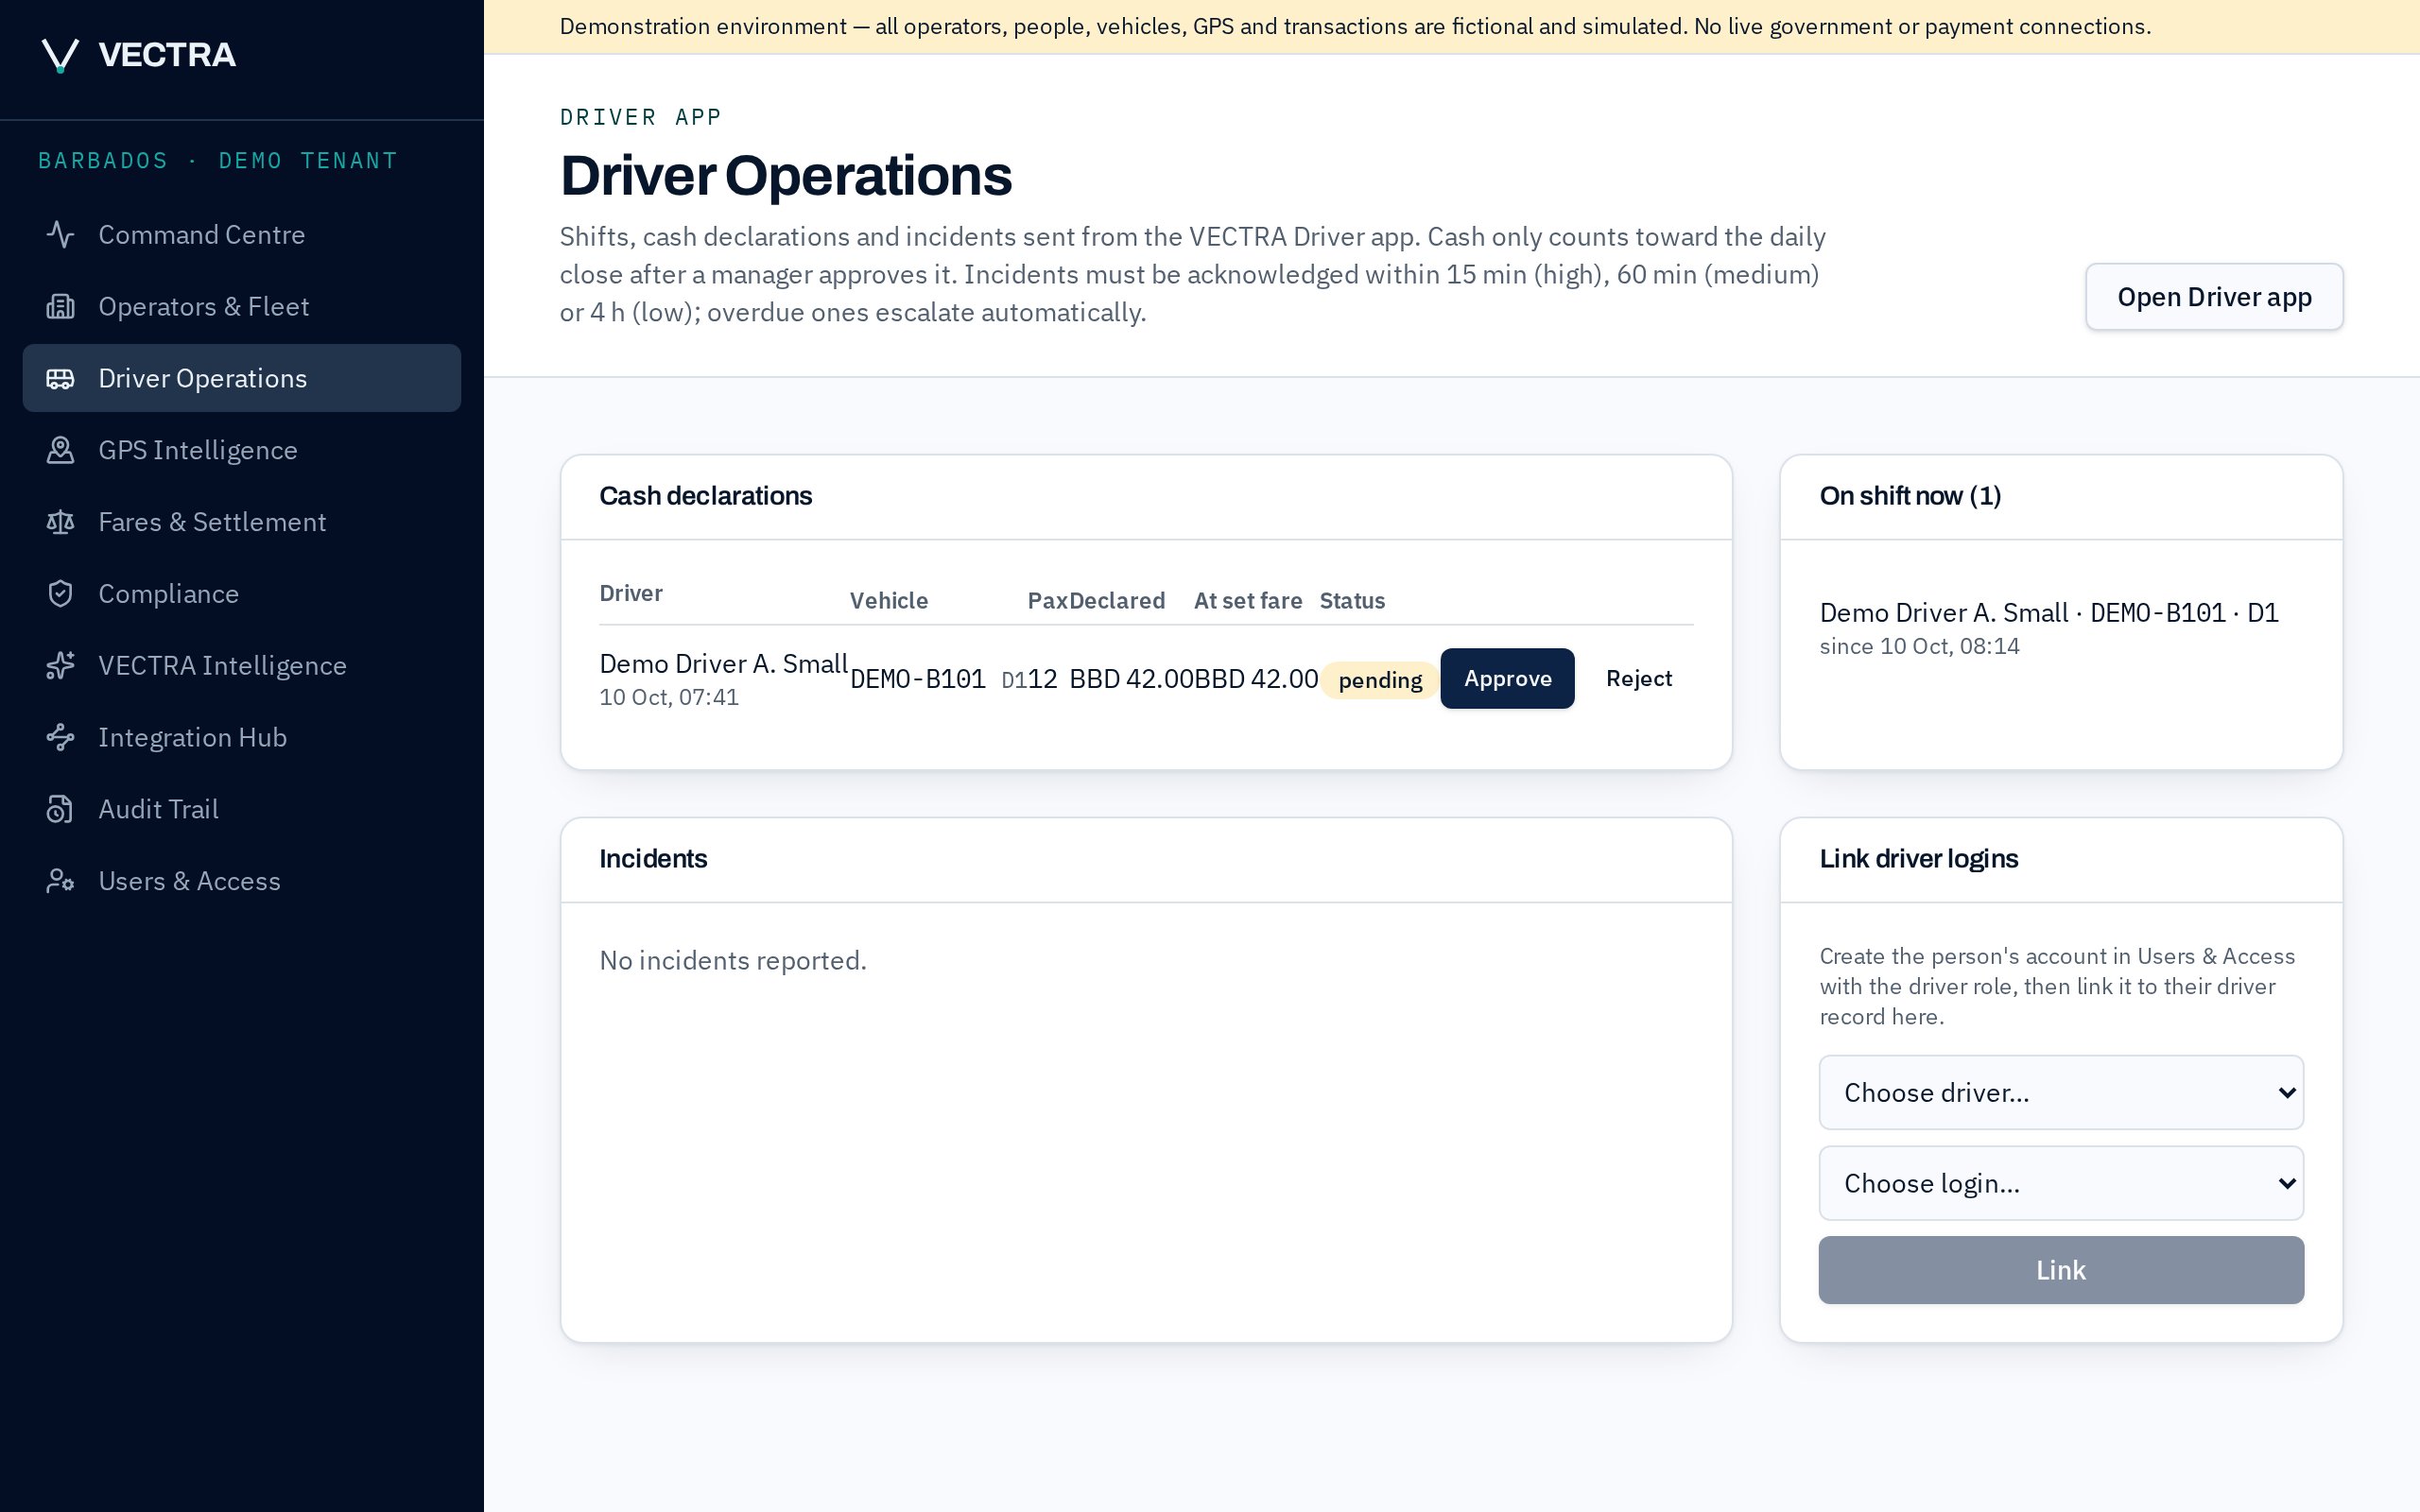This screenshot has height=1512, width=2420.
Task: Click the Audit Trail file-search icon
Action: [60, 810]
